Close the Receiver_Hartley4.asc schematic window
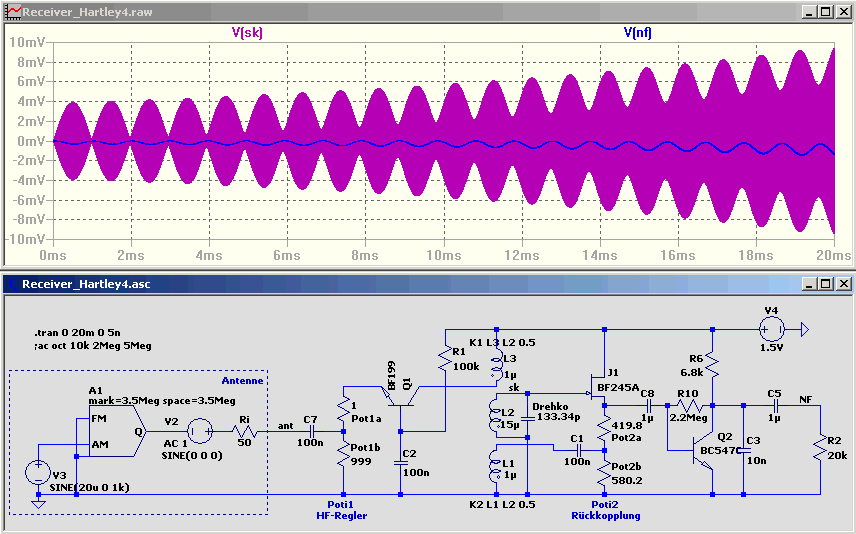856x534 pixels. pyautogui.click(x=842, y=284)
